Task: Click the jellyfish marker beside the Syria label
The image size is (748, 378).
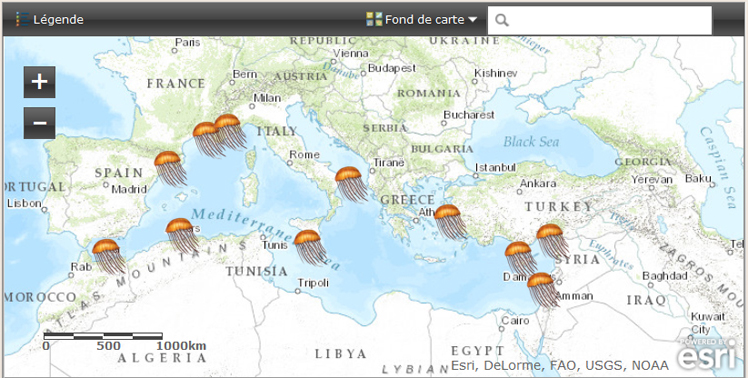Action: (x=552, y=242)
